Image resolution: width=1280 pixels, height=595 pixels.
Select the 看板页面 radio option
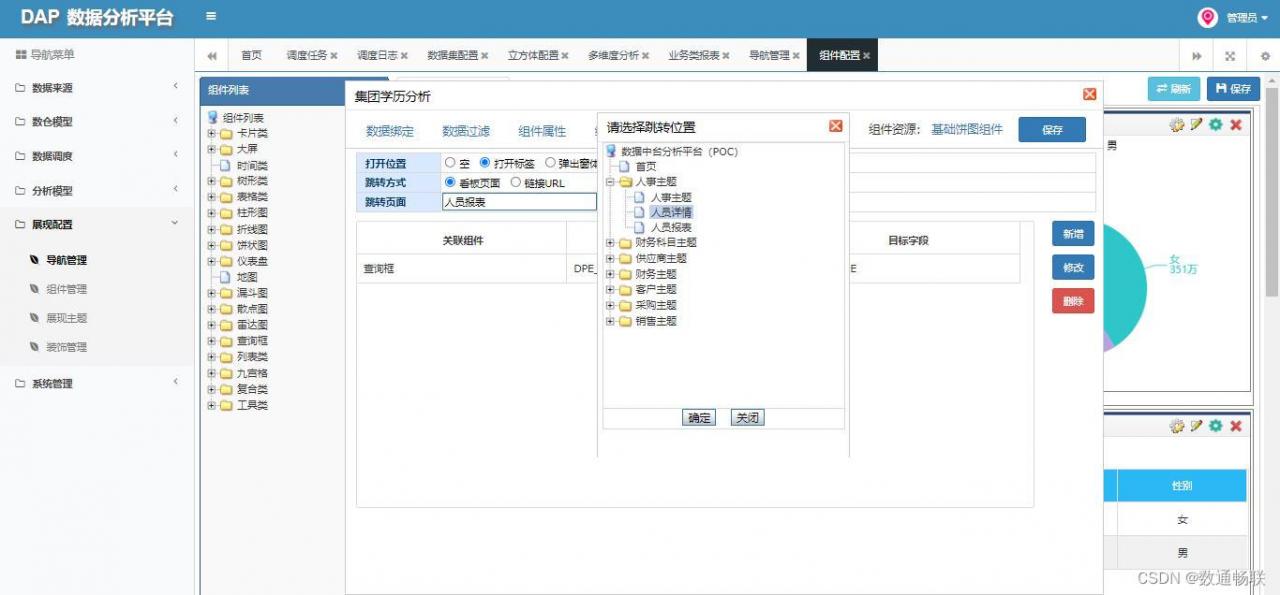pyautogui.click(x=450, y=183)
